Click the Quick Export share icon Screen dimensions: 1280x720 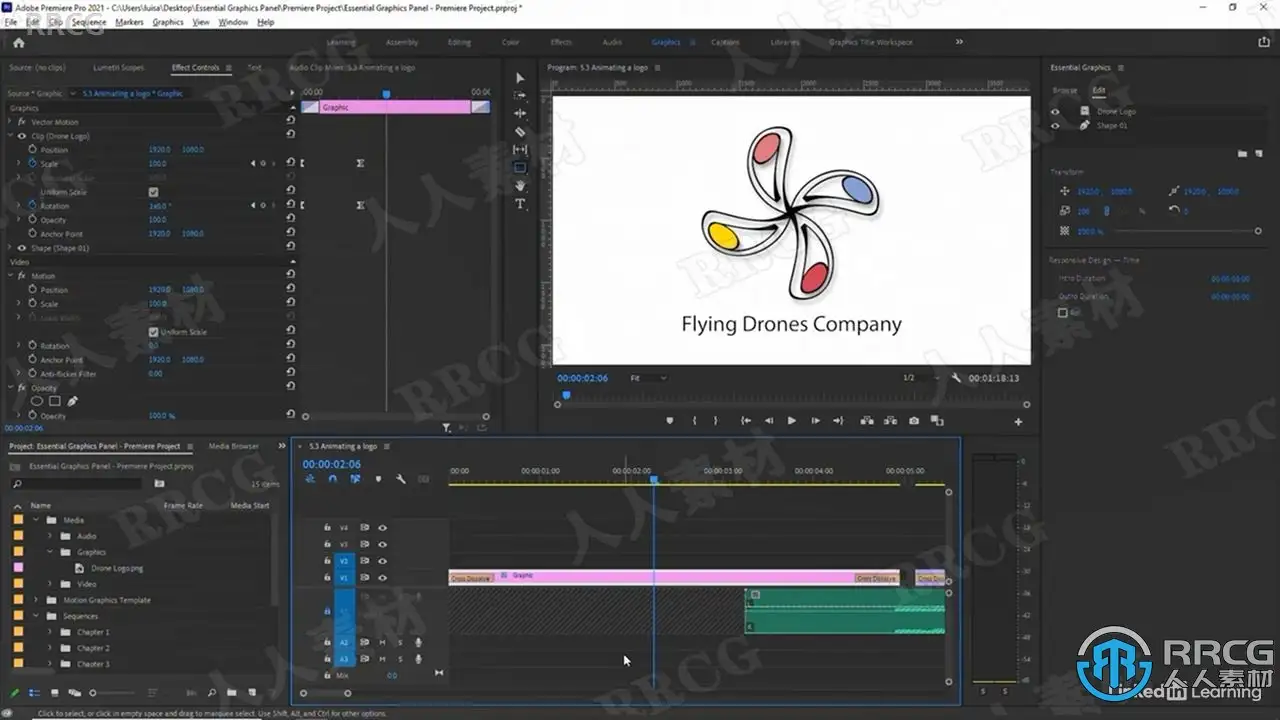[1263, 43]
